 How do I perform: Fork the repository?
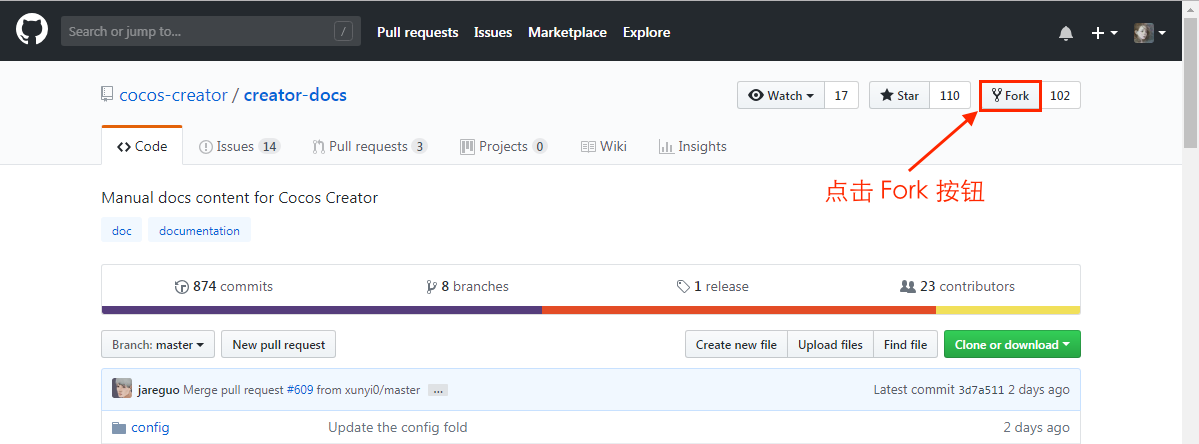point(1010,96)
